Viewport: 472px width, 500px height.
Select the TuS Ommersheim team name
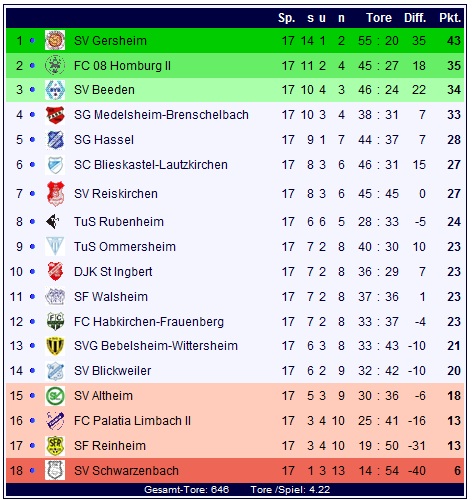tap(125, 247)
